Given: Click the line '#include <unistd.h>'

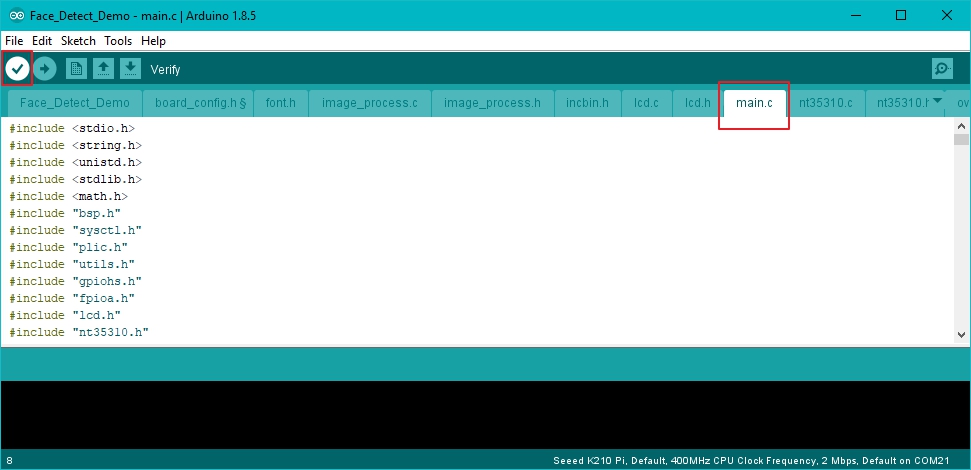Looking at the screenshot, I should (x=76, y=162).
